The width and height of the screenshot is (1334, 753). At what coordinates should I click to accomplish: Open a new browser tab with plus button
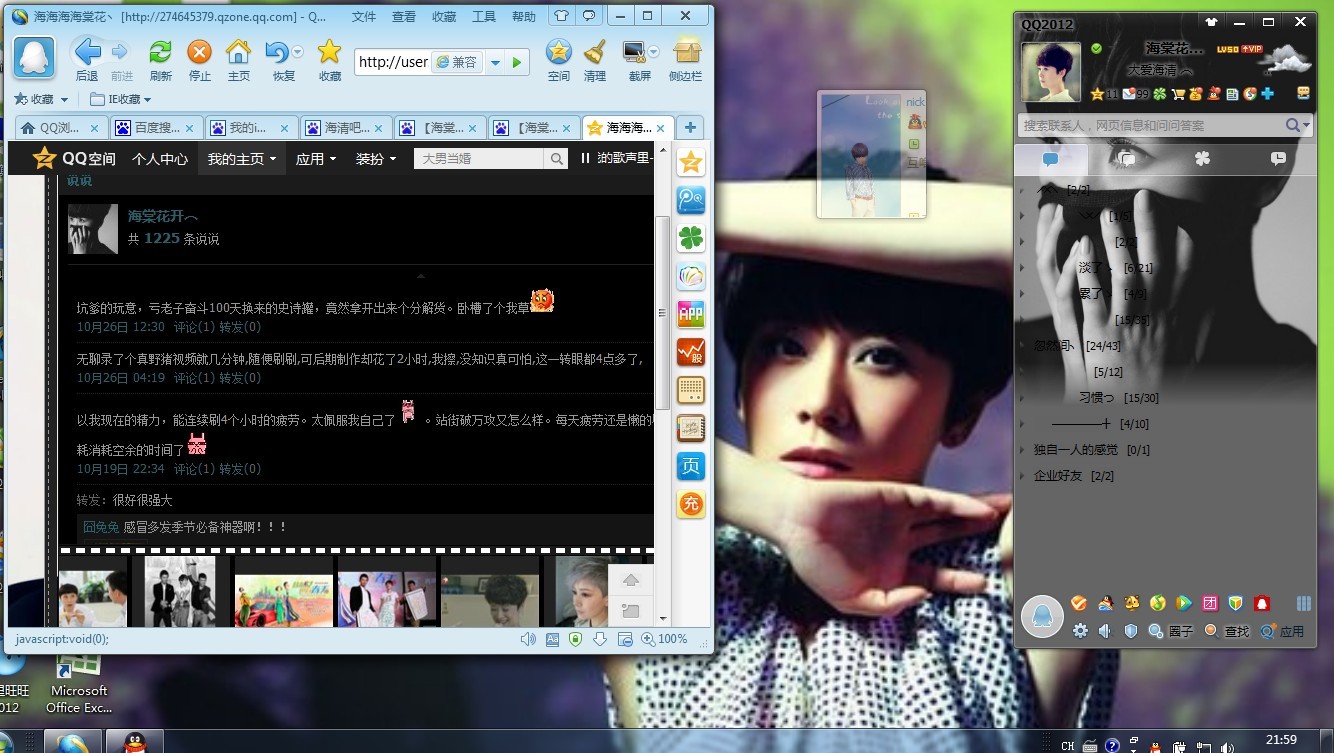point(690,127)
